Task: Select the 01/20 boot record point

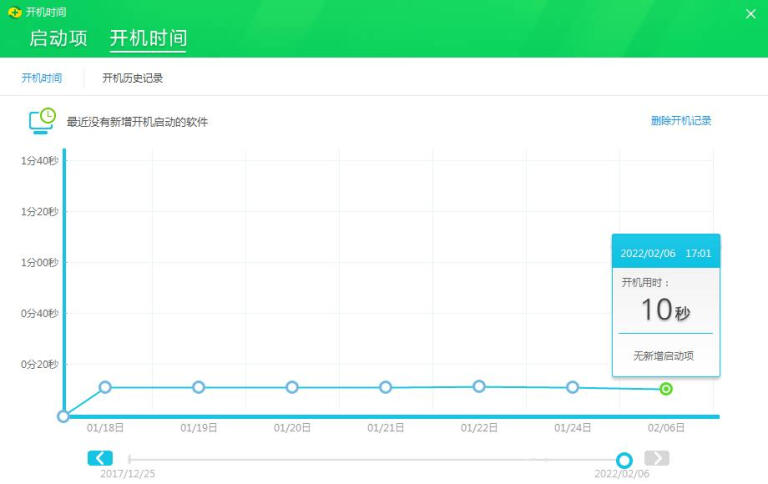Action: [292, 387]
